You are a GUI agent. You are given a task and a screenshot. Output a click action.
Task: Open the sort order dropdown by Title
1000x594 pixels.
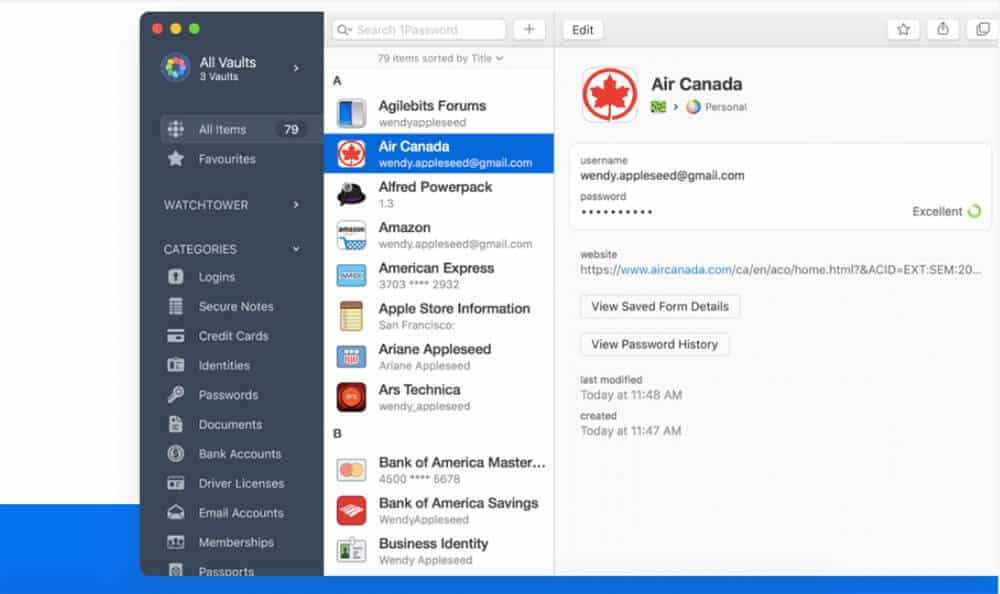440,58
